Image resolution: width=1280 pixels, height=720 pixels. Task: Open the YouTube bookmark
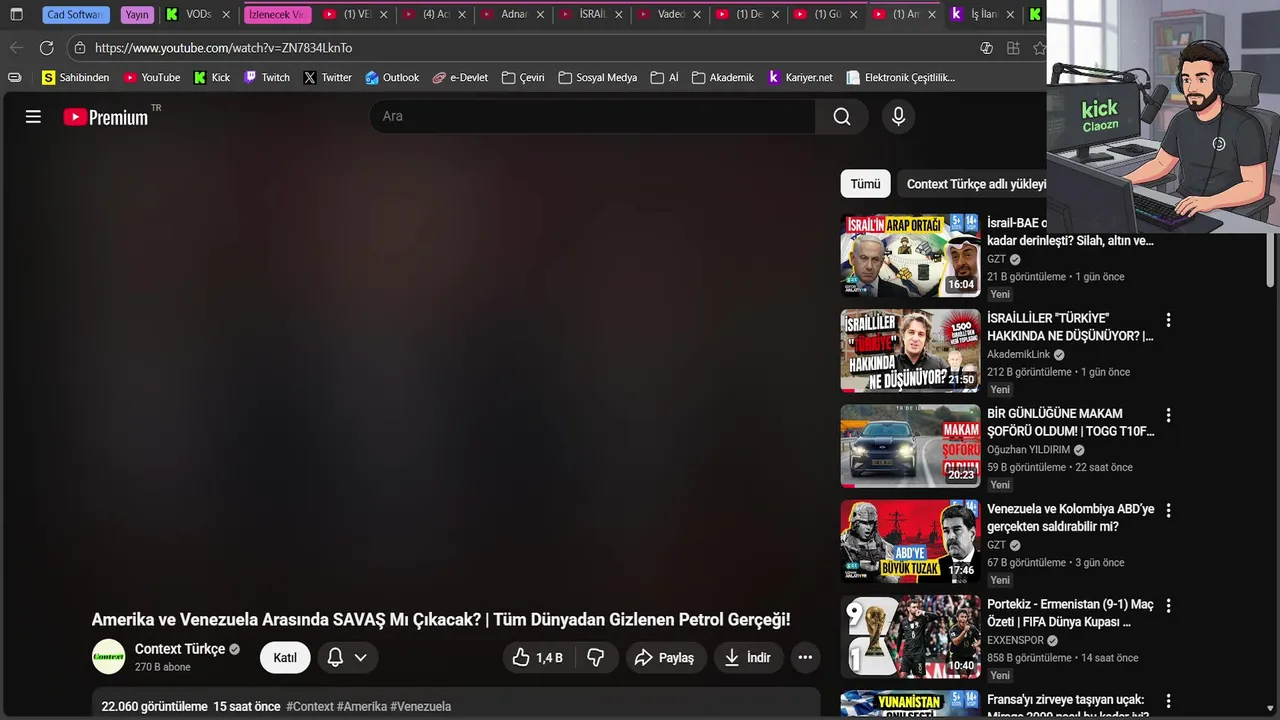pos(152,77)
